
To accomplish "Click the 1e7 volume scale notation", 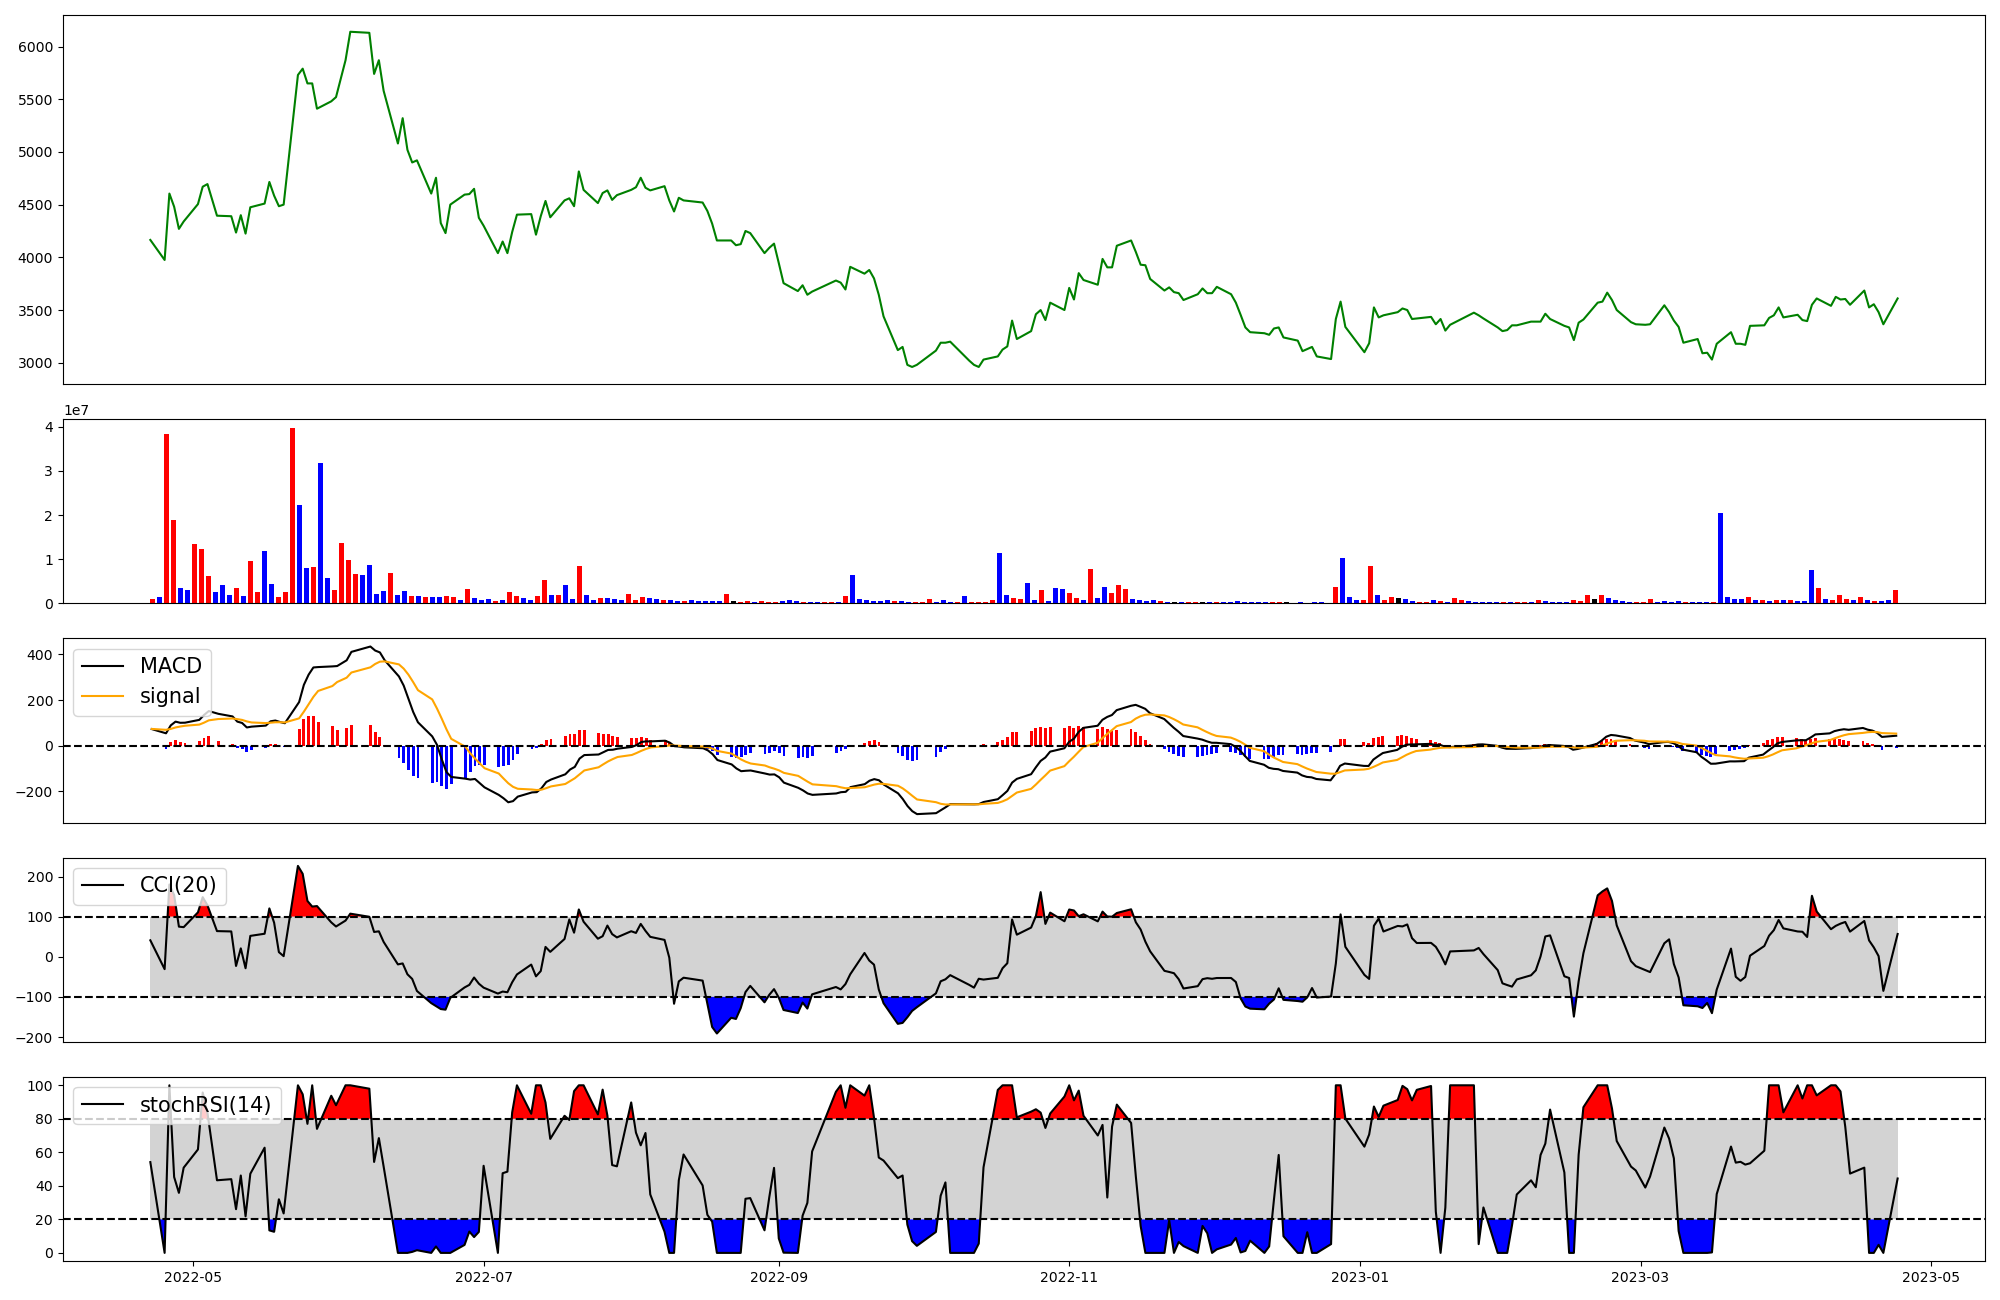I will pyautogui.click(x=77, y=410).
